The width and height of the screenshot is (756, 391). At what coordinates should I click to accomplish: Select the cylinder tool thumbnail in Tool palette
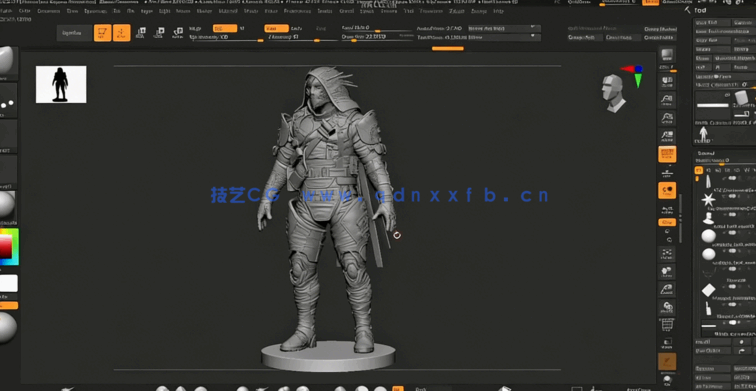coord(741,99)
